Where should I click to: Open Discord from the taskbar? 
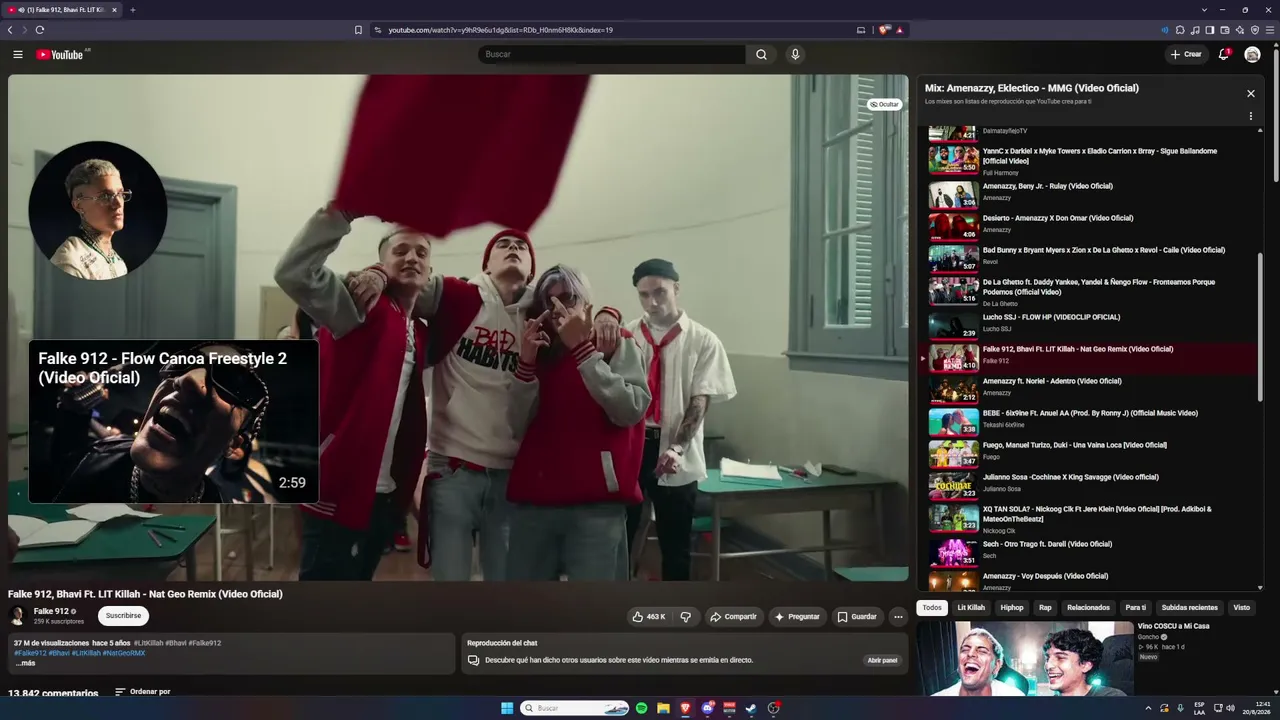[707, 708]
